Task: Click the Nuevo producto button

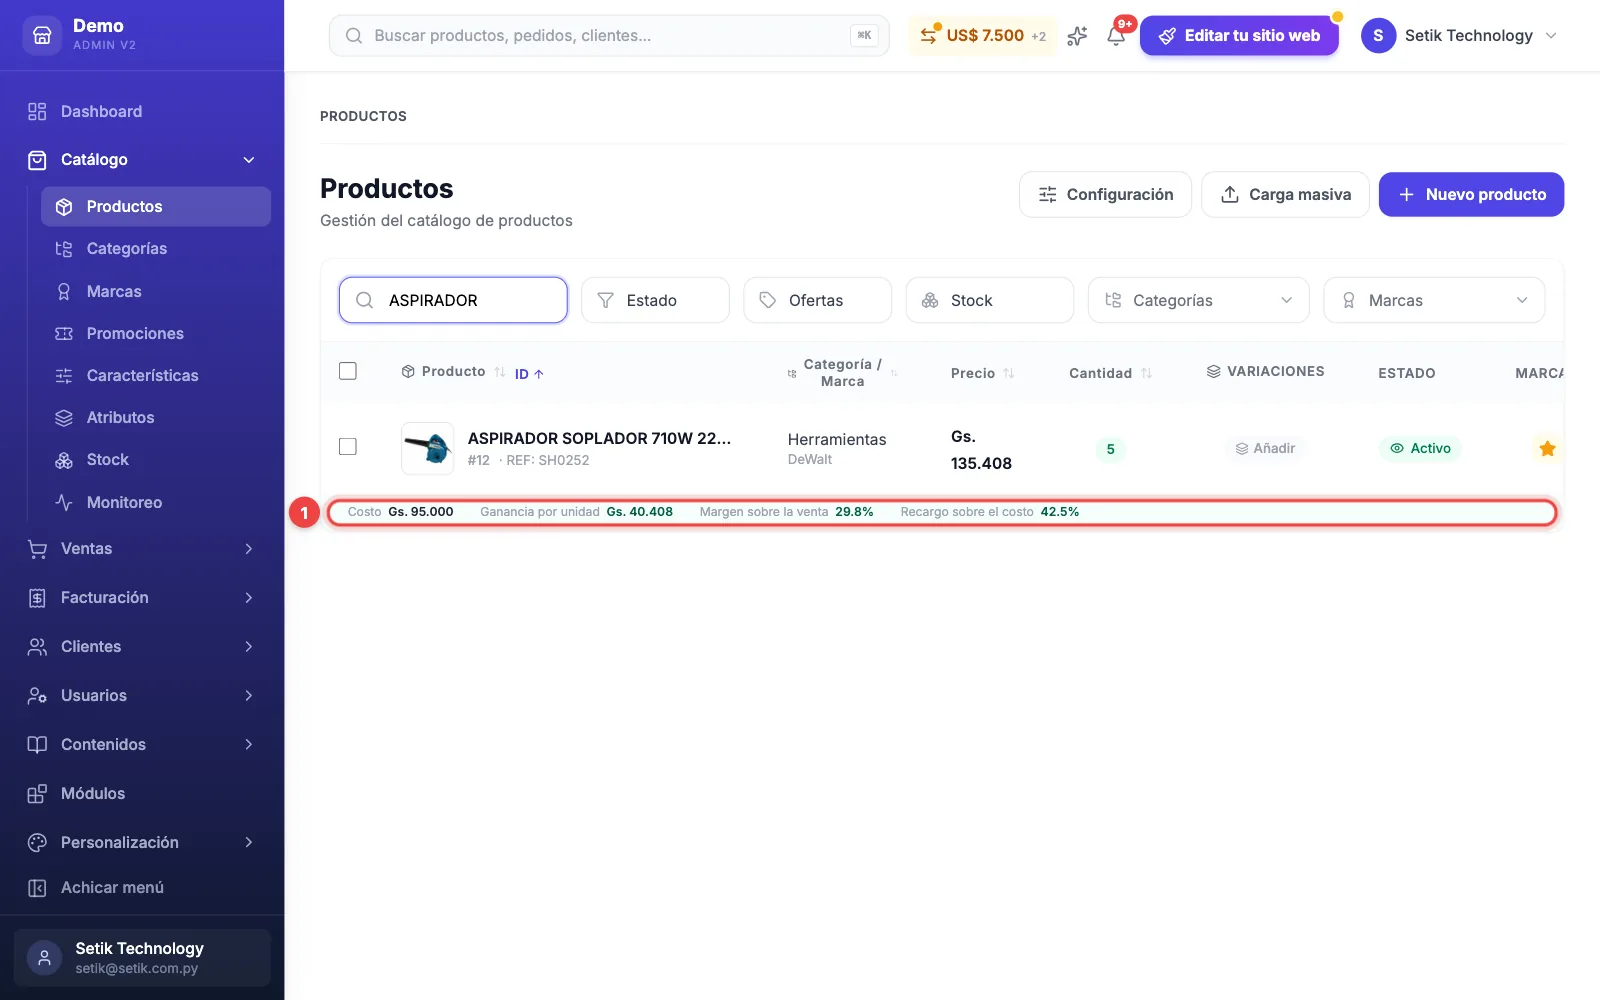Action: (1471, 194)
